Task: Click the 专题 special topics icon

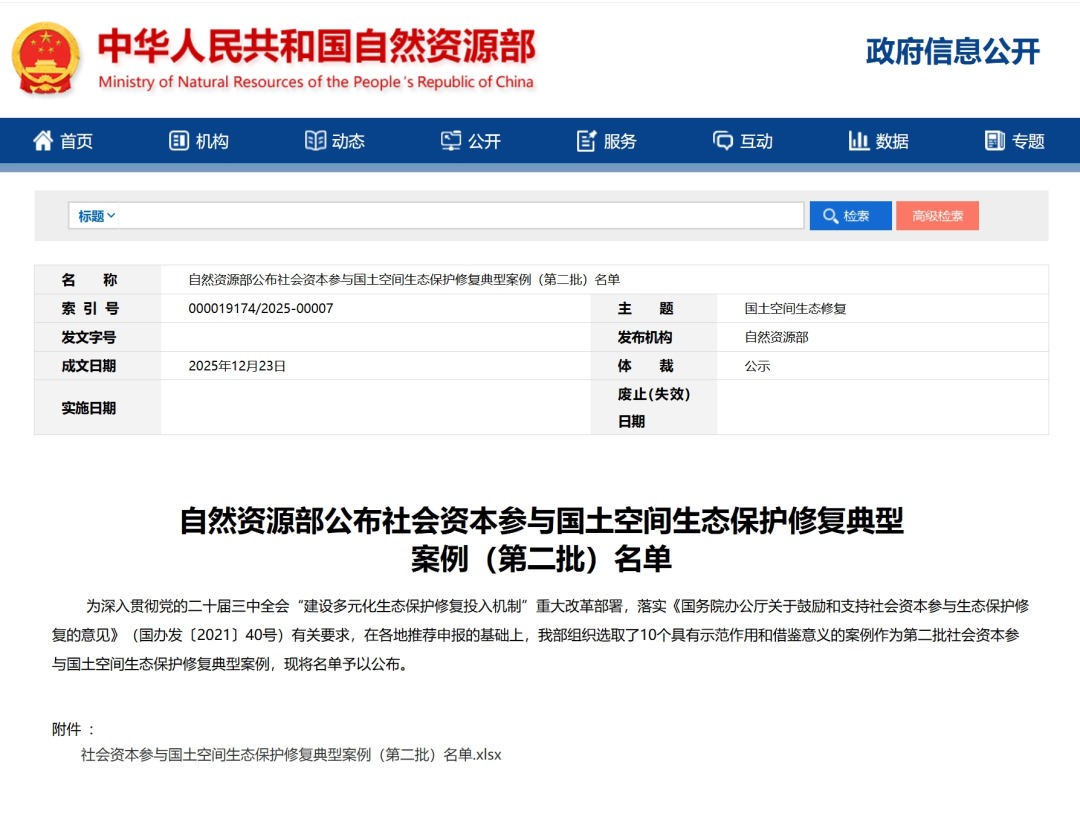Action: tap(995, 141)
